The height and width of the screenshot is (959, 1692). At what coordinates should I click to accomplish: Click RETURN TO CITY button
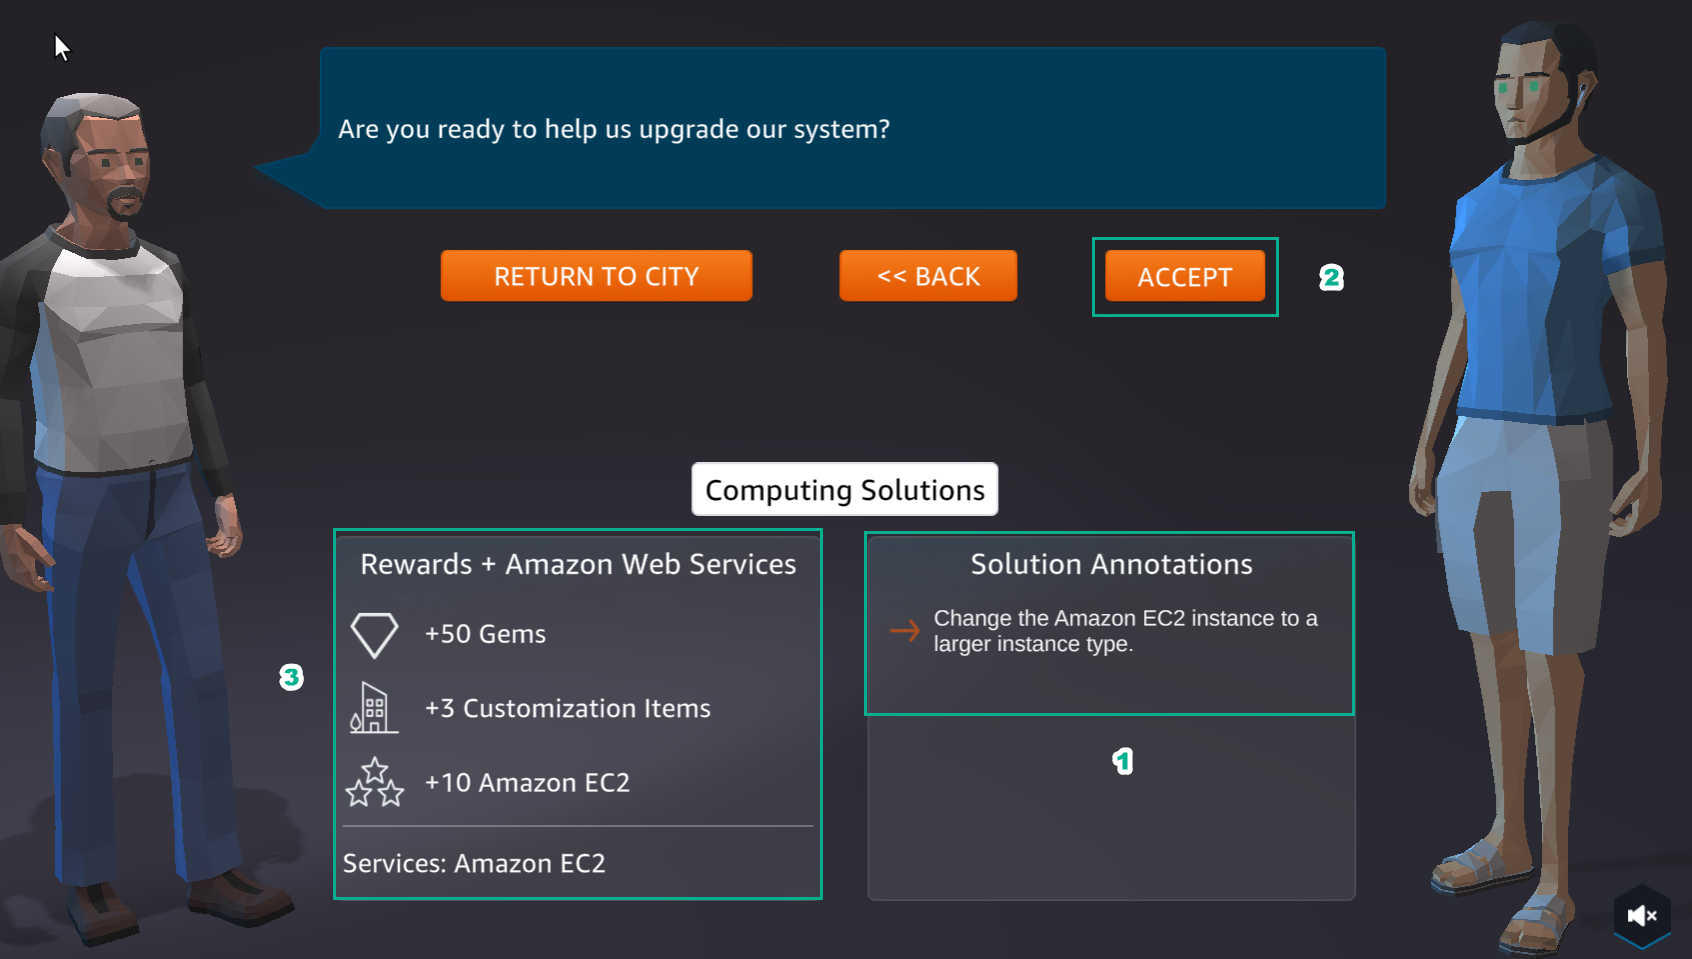tap(596, 276)
